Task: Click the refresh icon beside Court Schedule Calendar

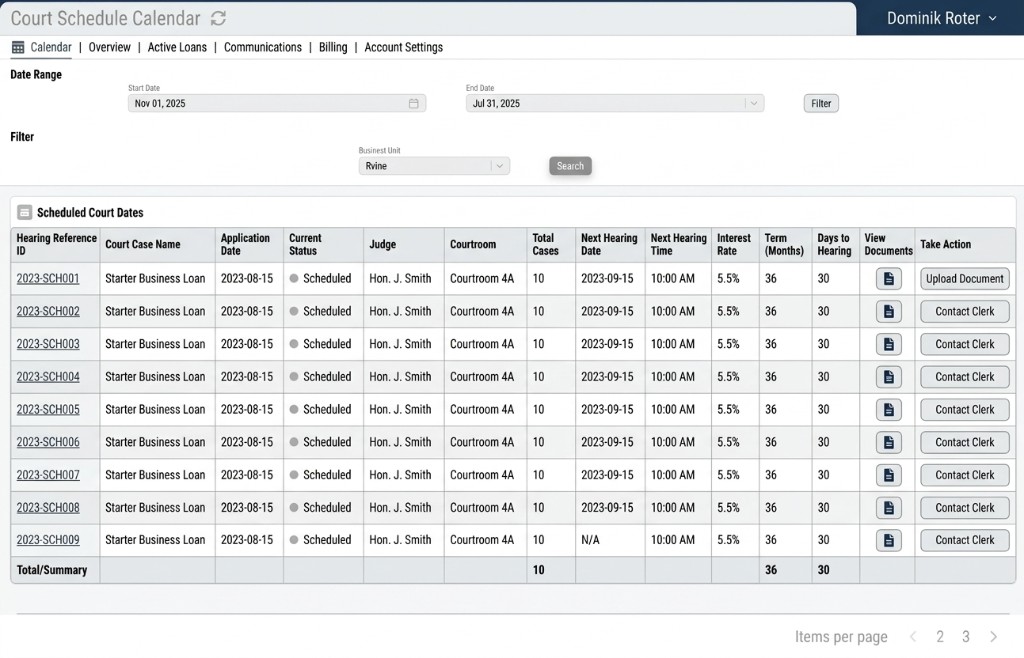Action: 218,18
